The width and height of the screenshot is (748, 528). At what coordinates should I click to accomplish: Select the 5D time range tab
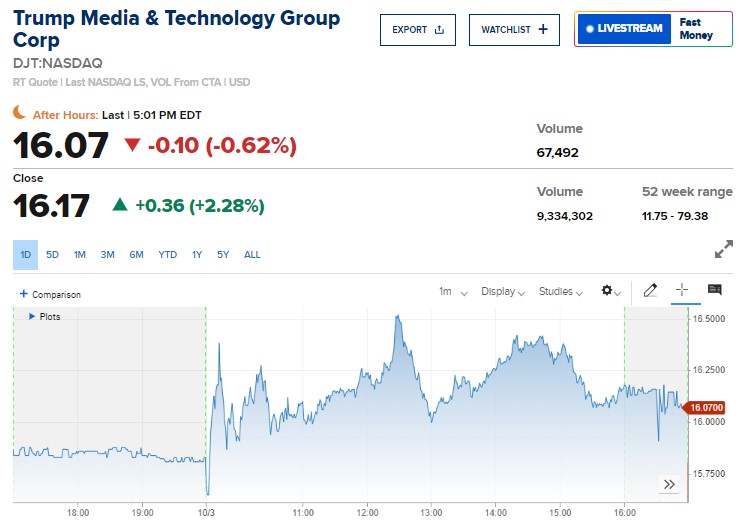[x=52, y=255]
